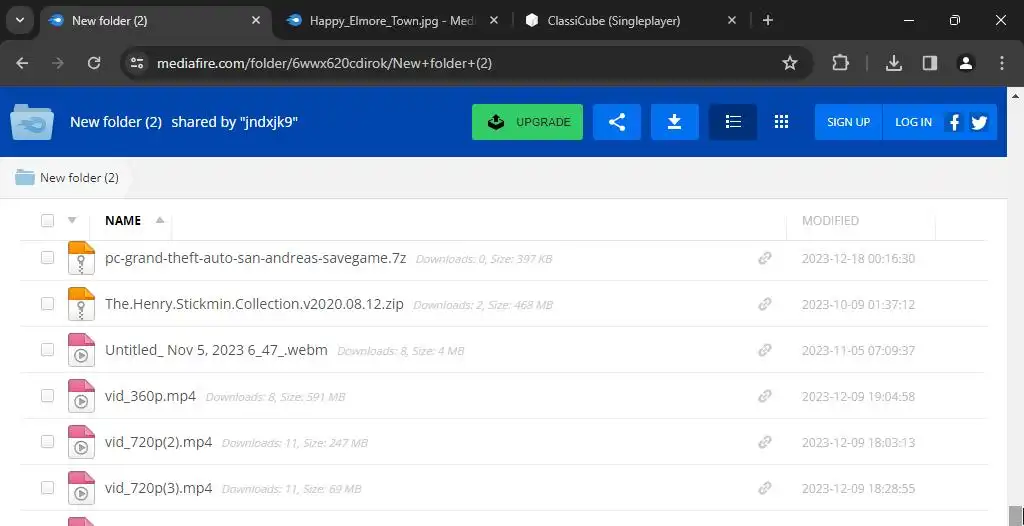The image size is (1024, 526).
Task: Switch to grid view icon
Action: pos(781,122)
